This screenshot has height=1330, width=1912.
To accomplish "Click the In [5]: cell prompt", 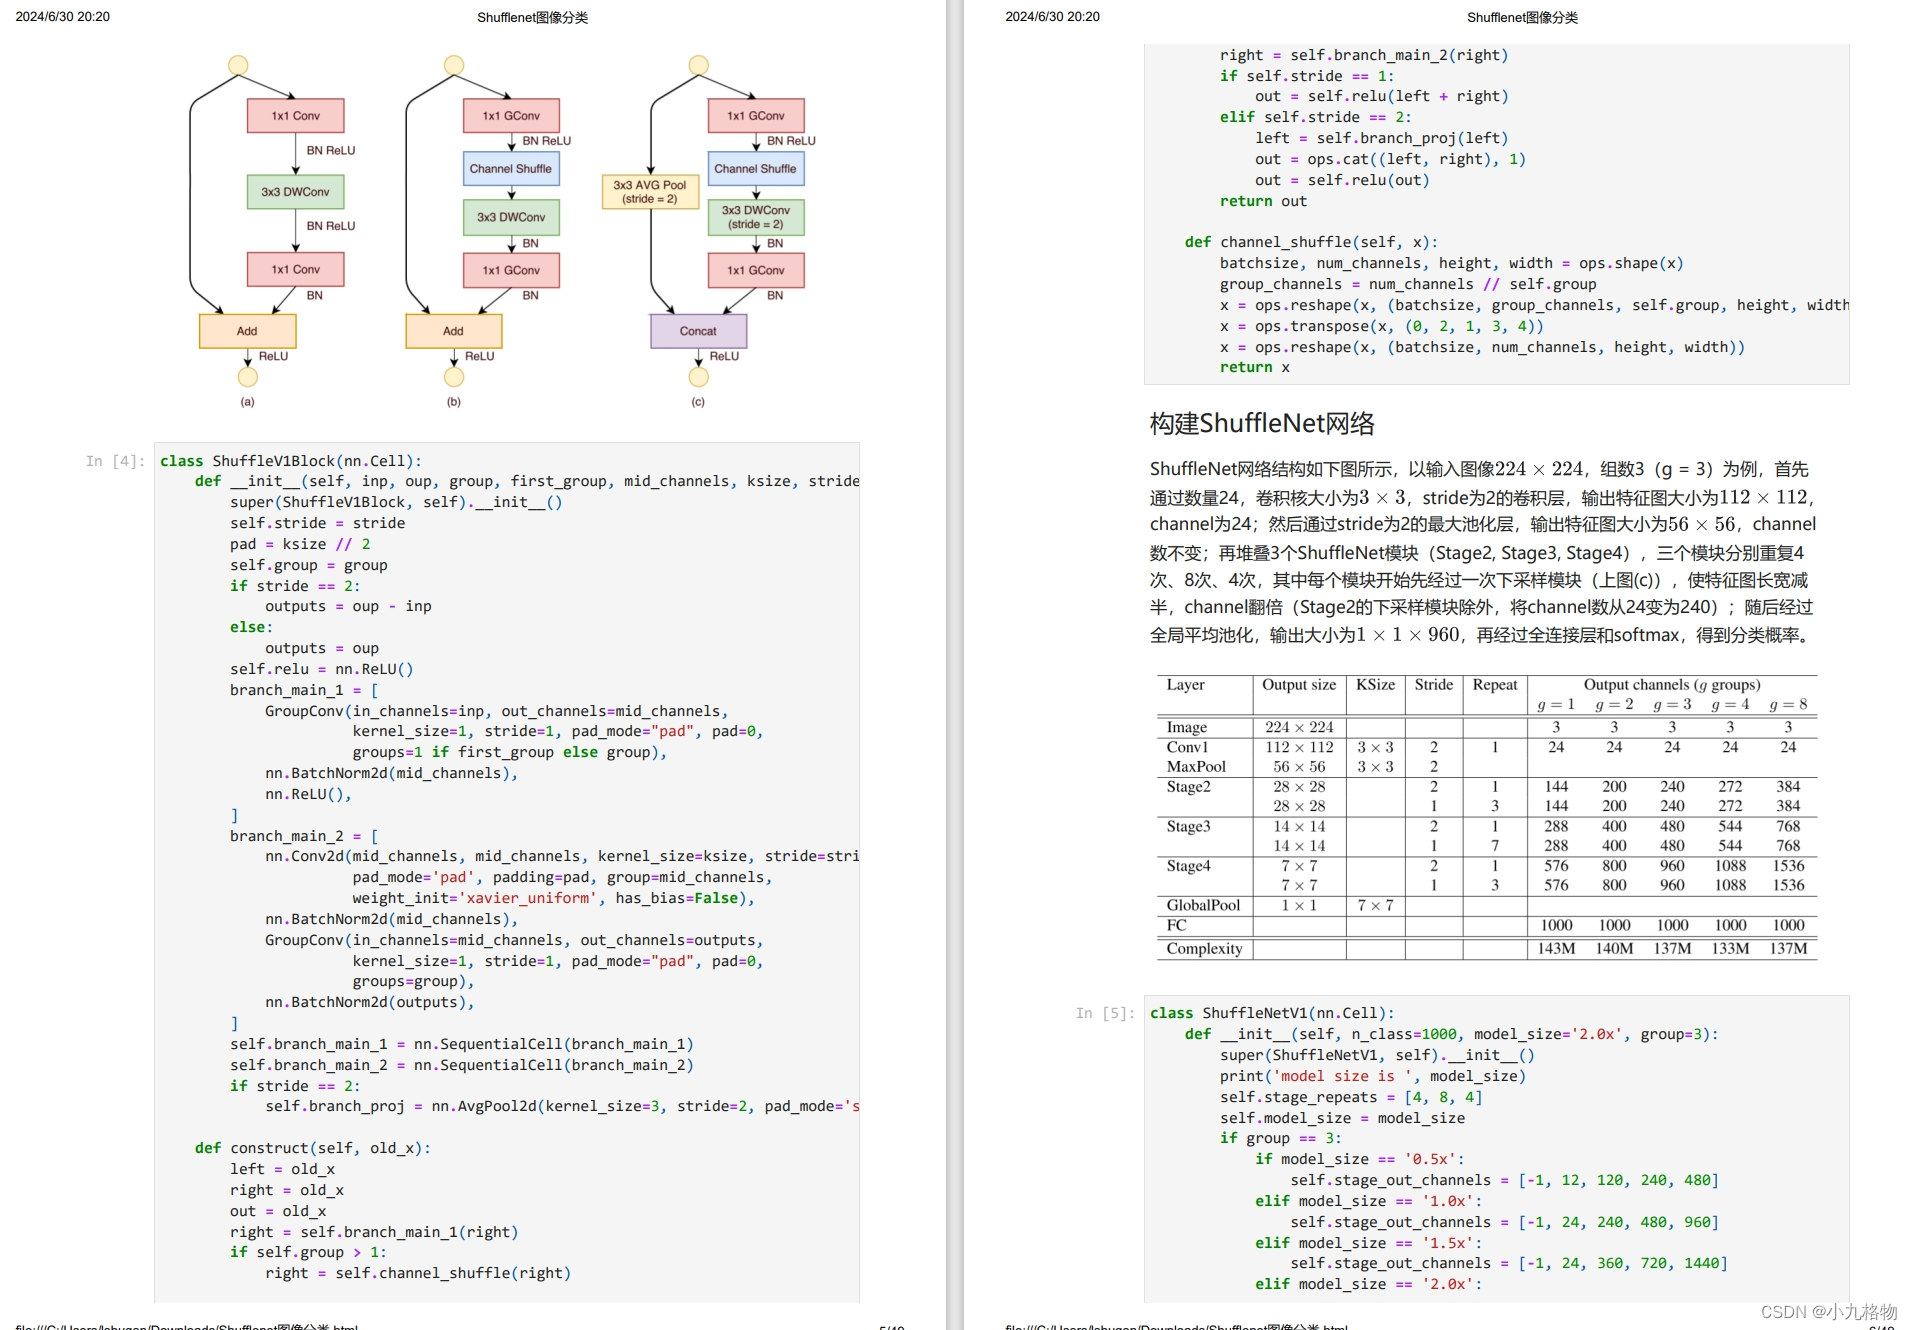I will tap(1105, 1013).
